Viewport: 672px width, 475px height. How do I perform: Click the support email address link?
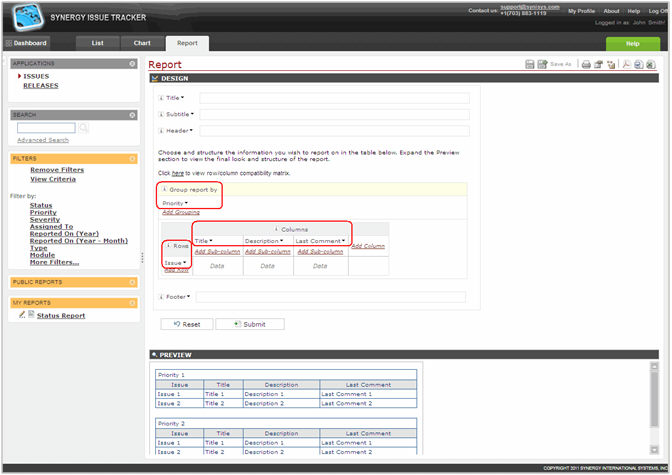pyautogui.click(x=530, y=7)
